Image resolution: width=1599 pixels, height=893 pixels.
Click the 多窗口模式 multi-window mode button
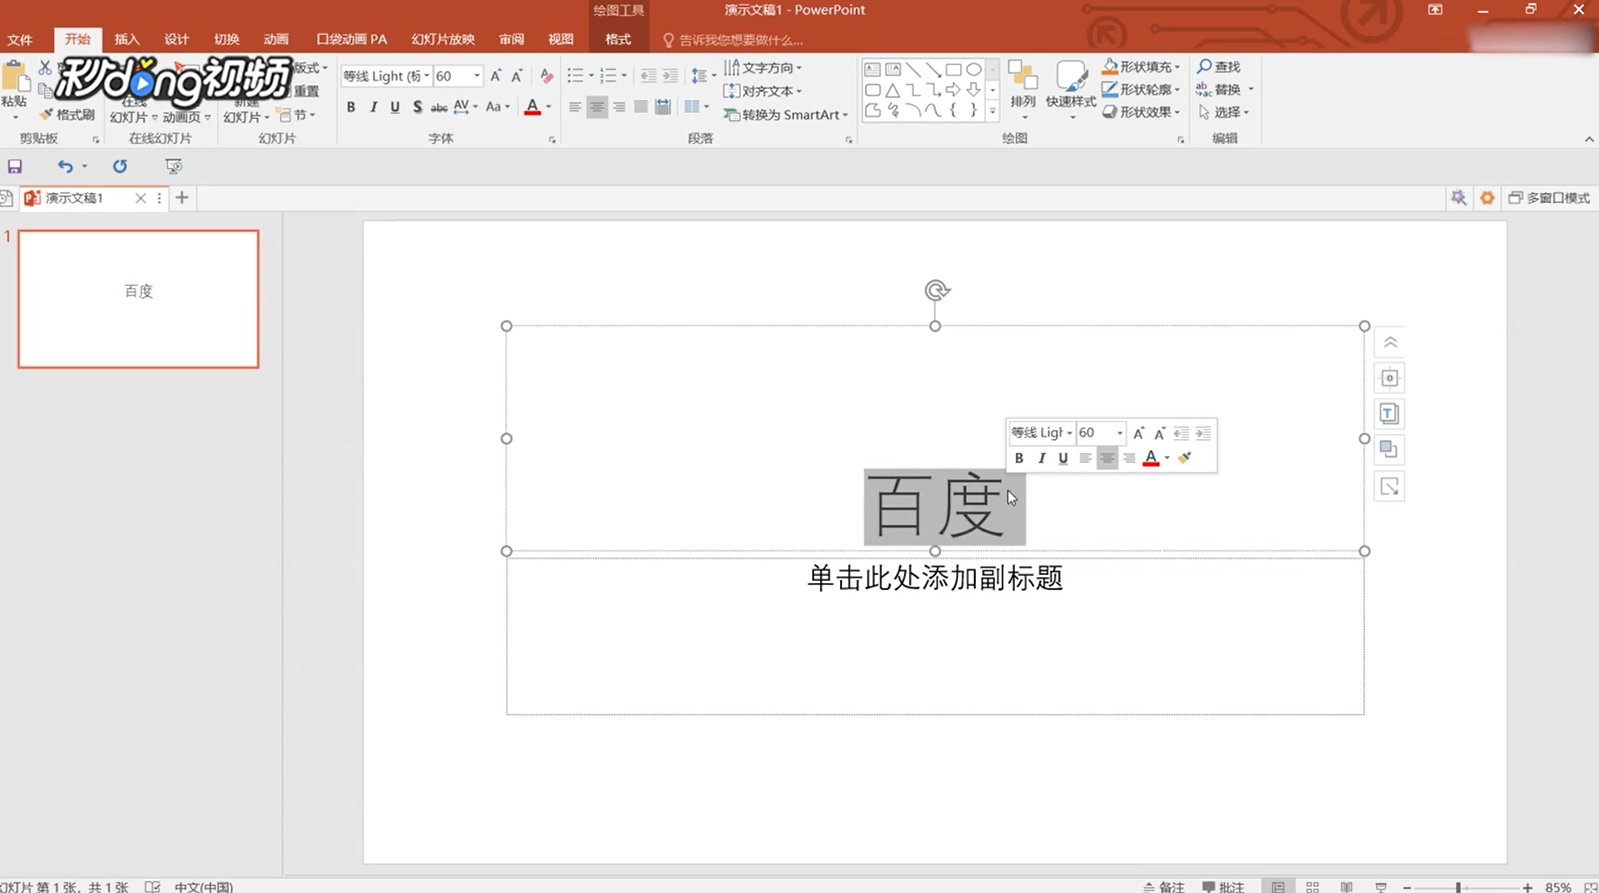click(x=1549, y=198)
